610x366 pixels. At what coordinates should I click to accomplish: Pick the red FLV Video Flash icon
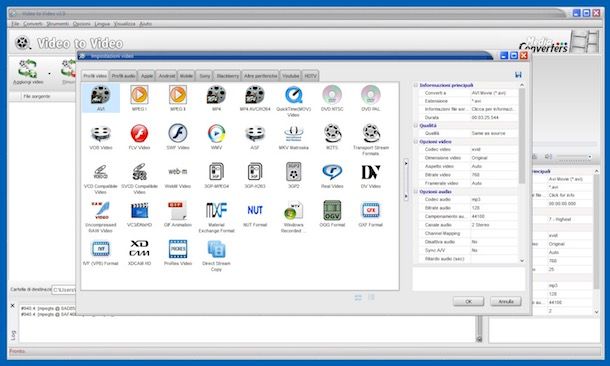pos(139,133)
